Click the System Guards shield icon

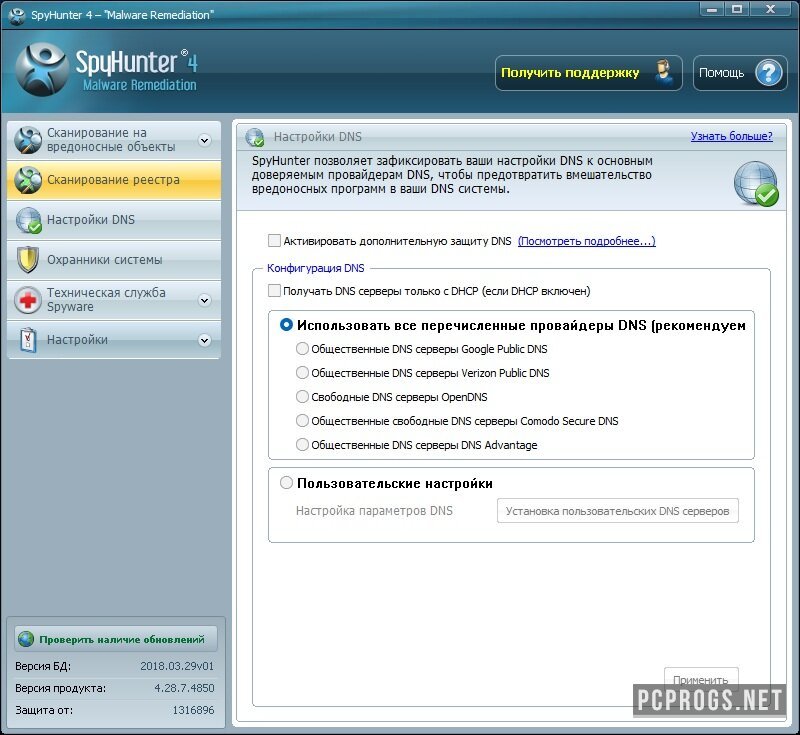point(29,260)
